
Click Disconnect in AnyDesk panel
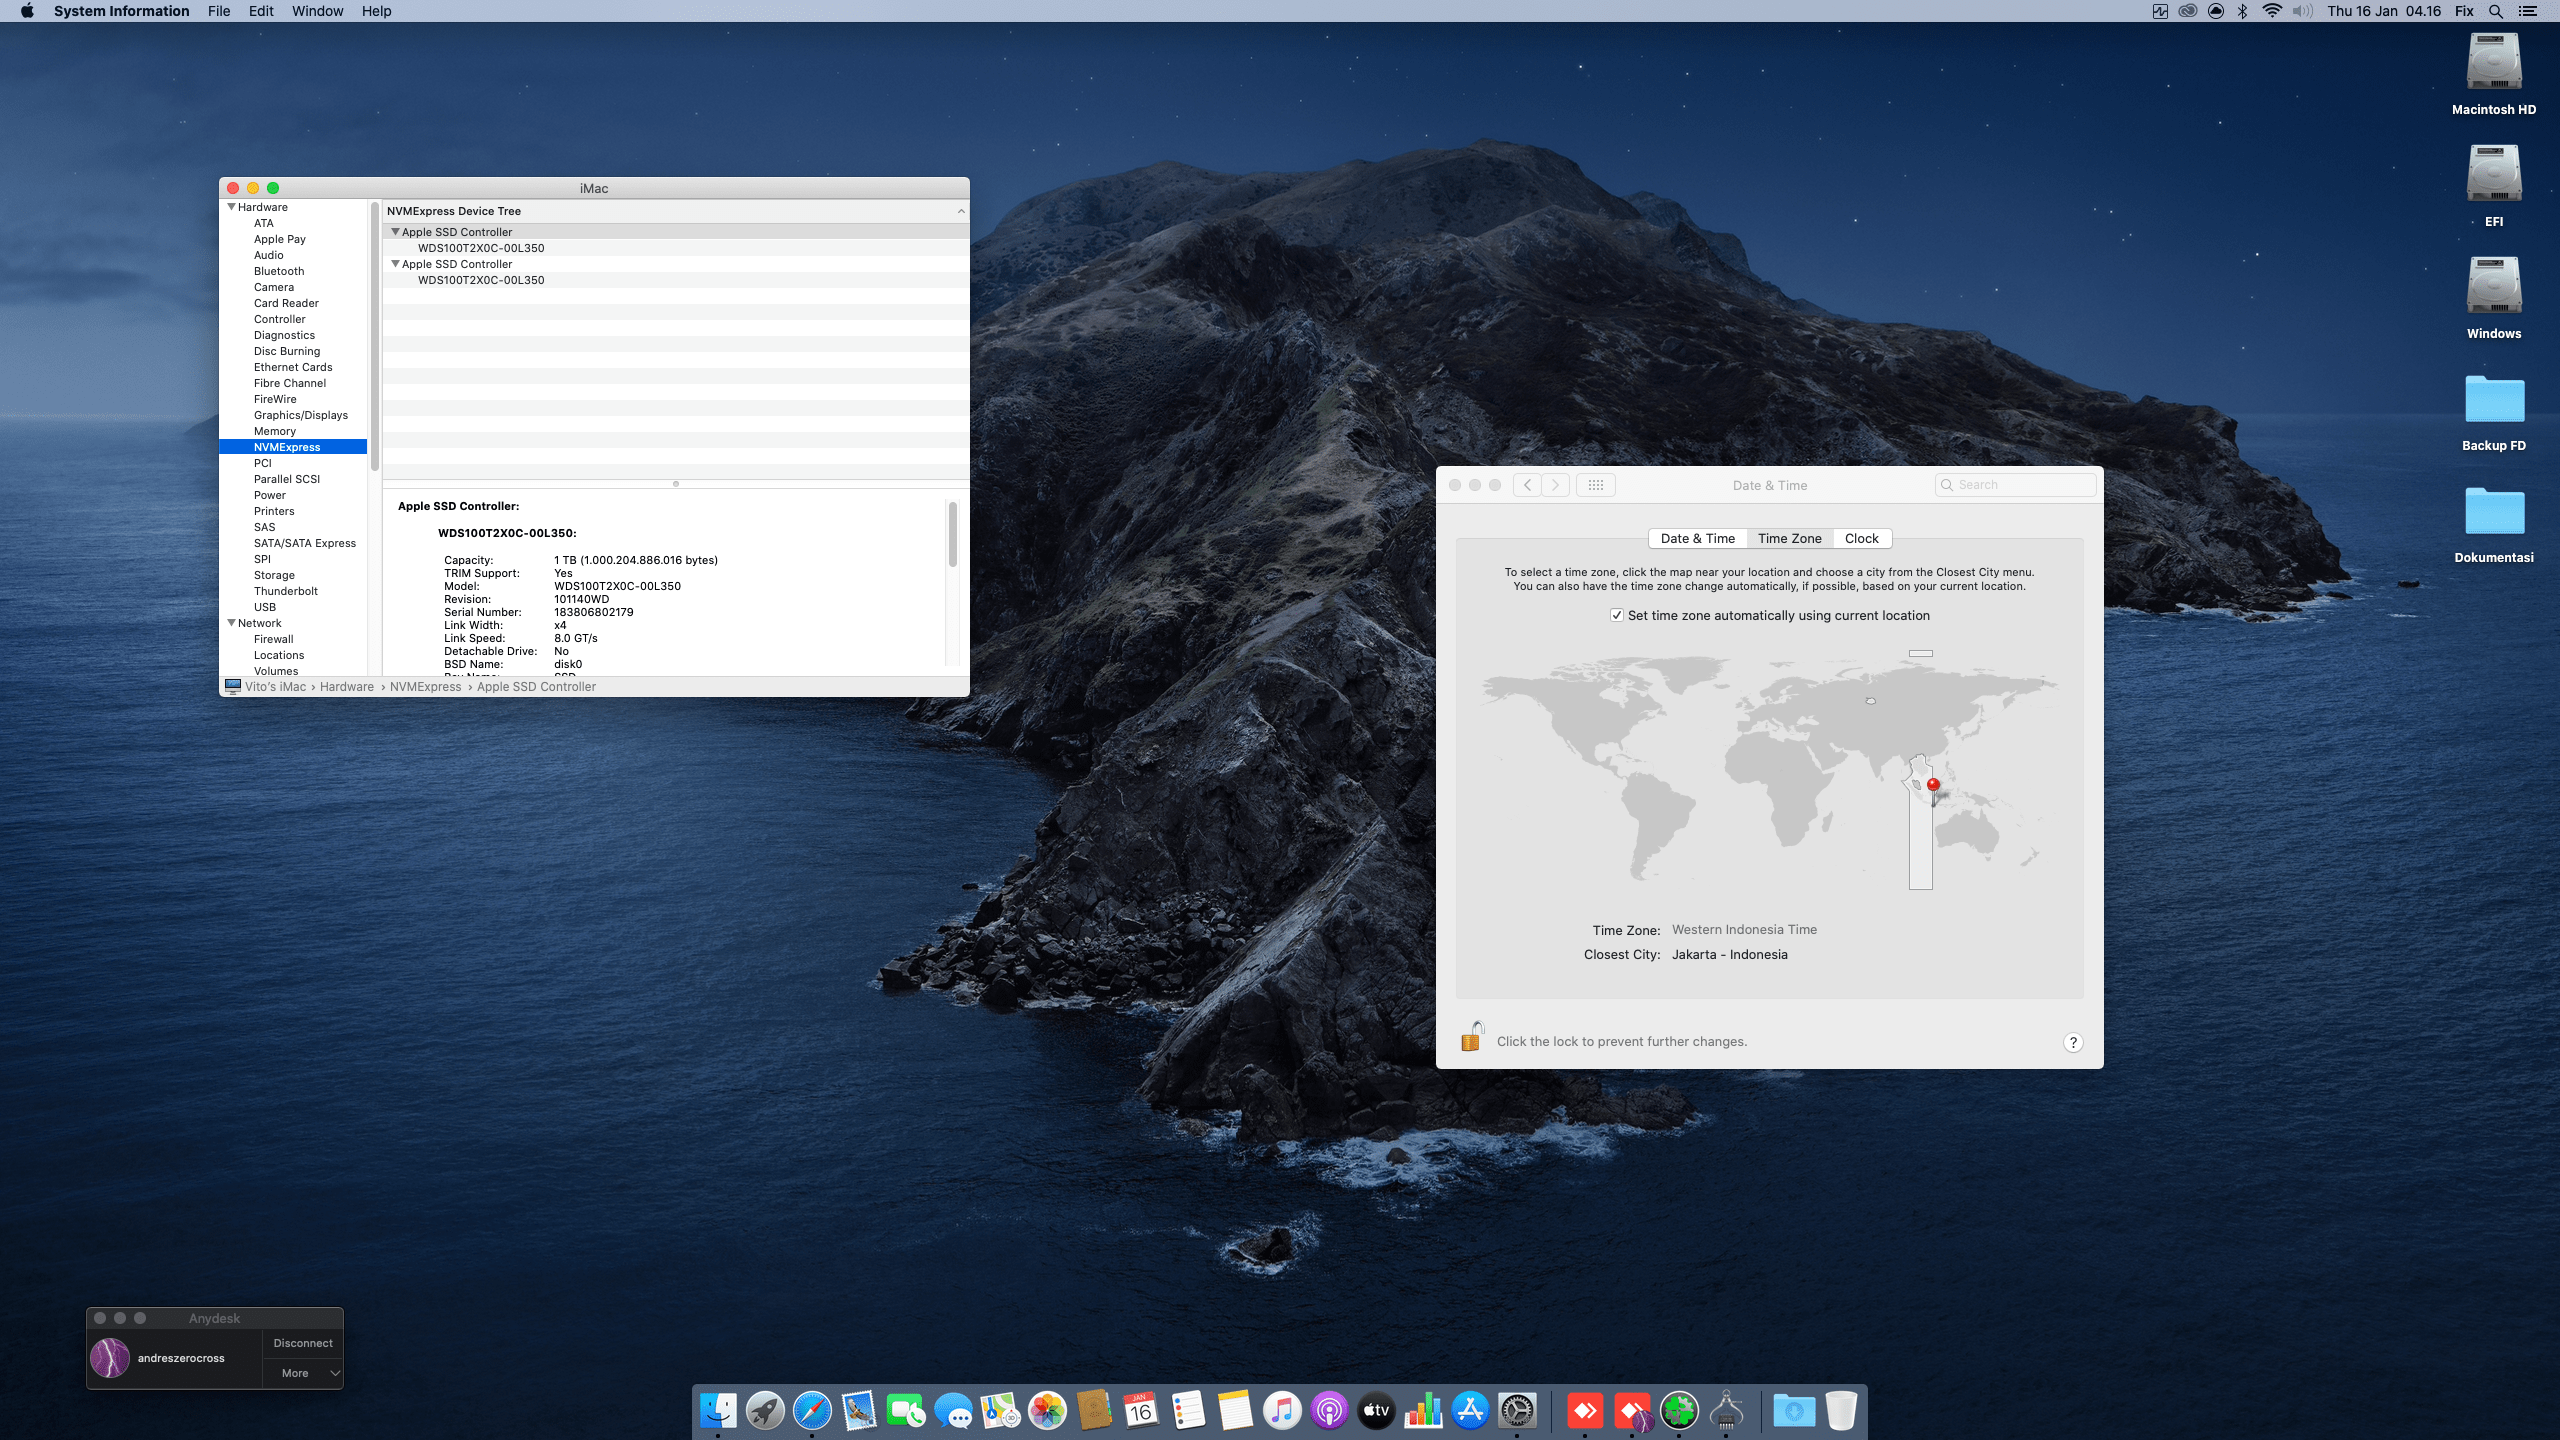tap(302, 1343)
